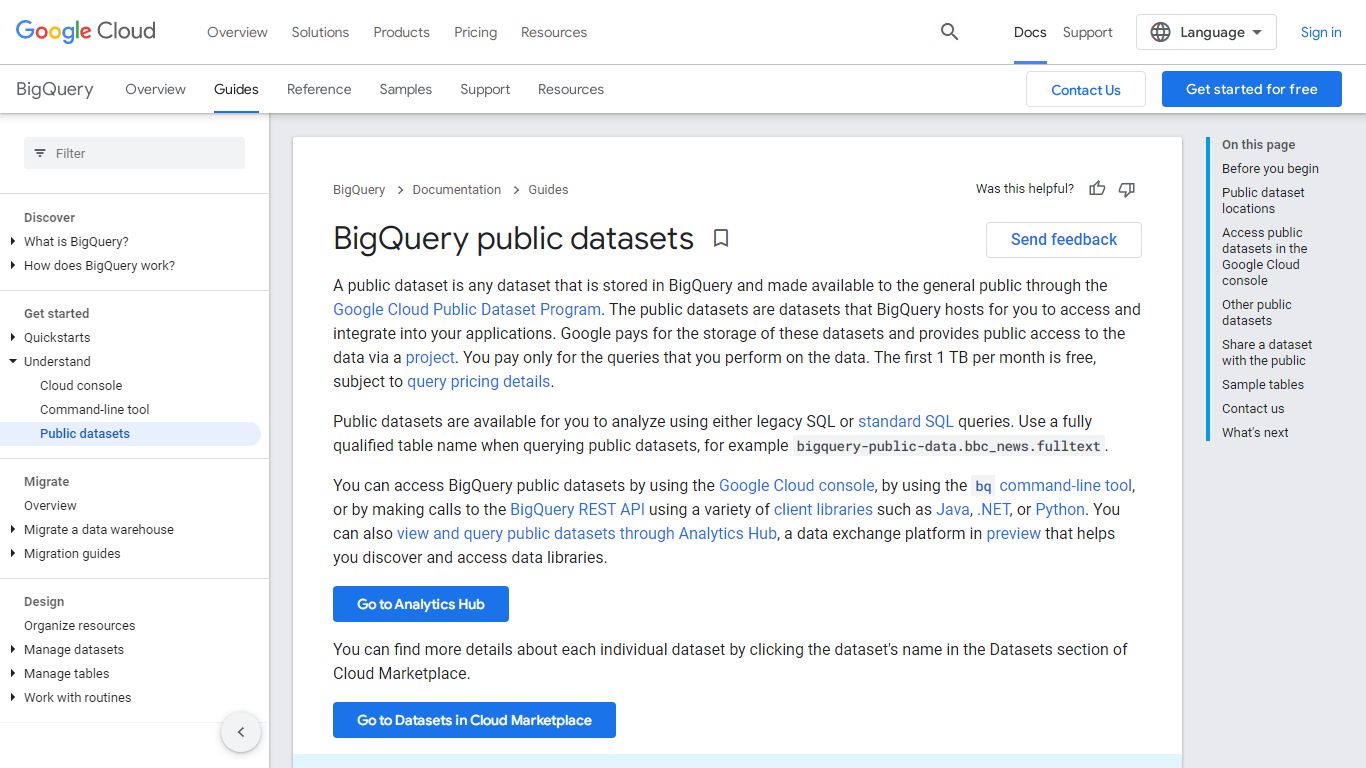Click Go to Analytics Hub button
Image resolution: width=1366 pixels, height=768 pixels.
[421, 604]
